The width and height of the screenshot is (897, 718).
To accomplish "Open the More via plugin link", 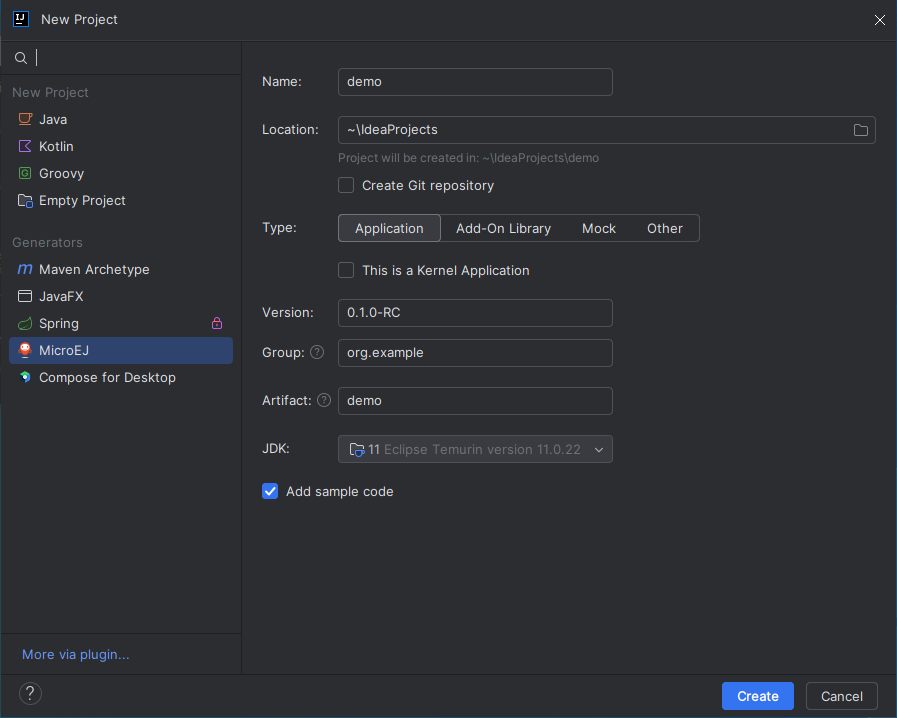I will click(x=76, y=654).
